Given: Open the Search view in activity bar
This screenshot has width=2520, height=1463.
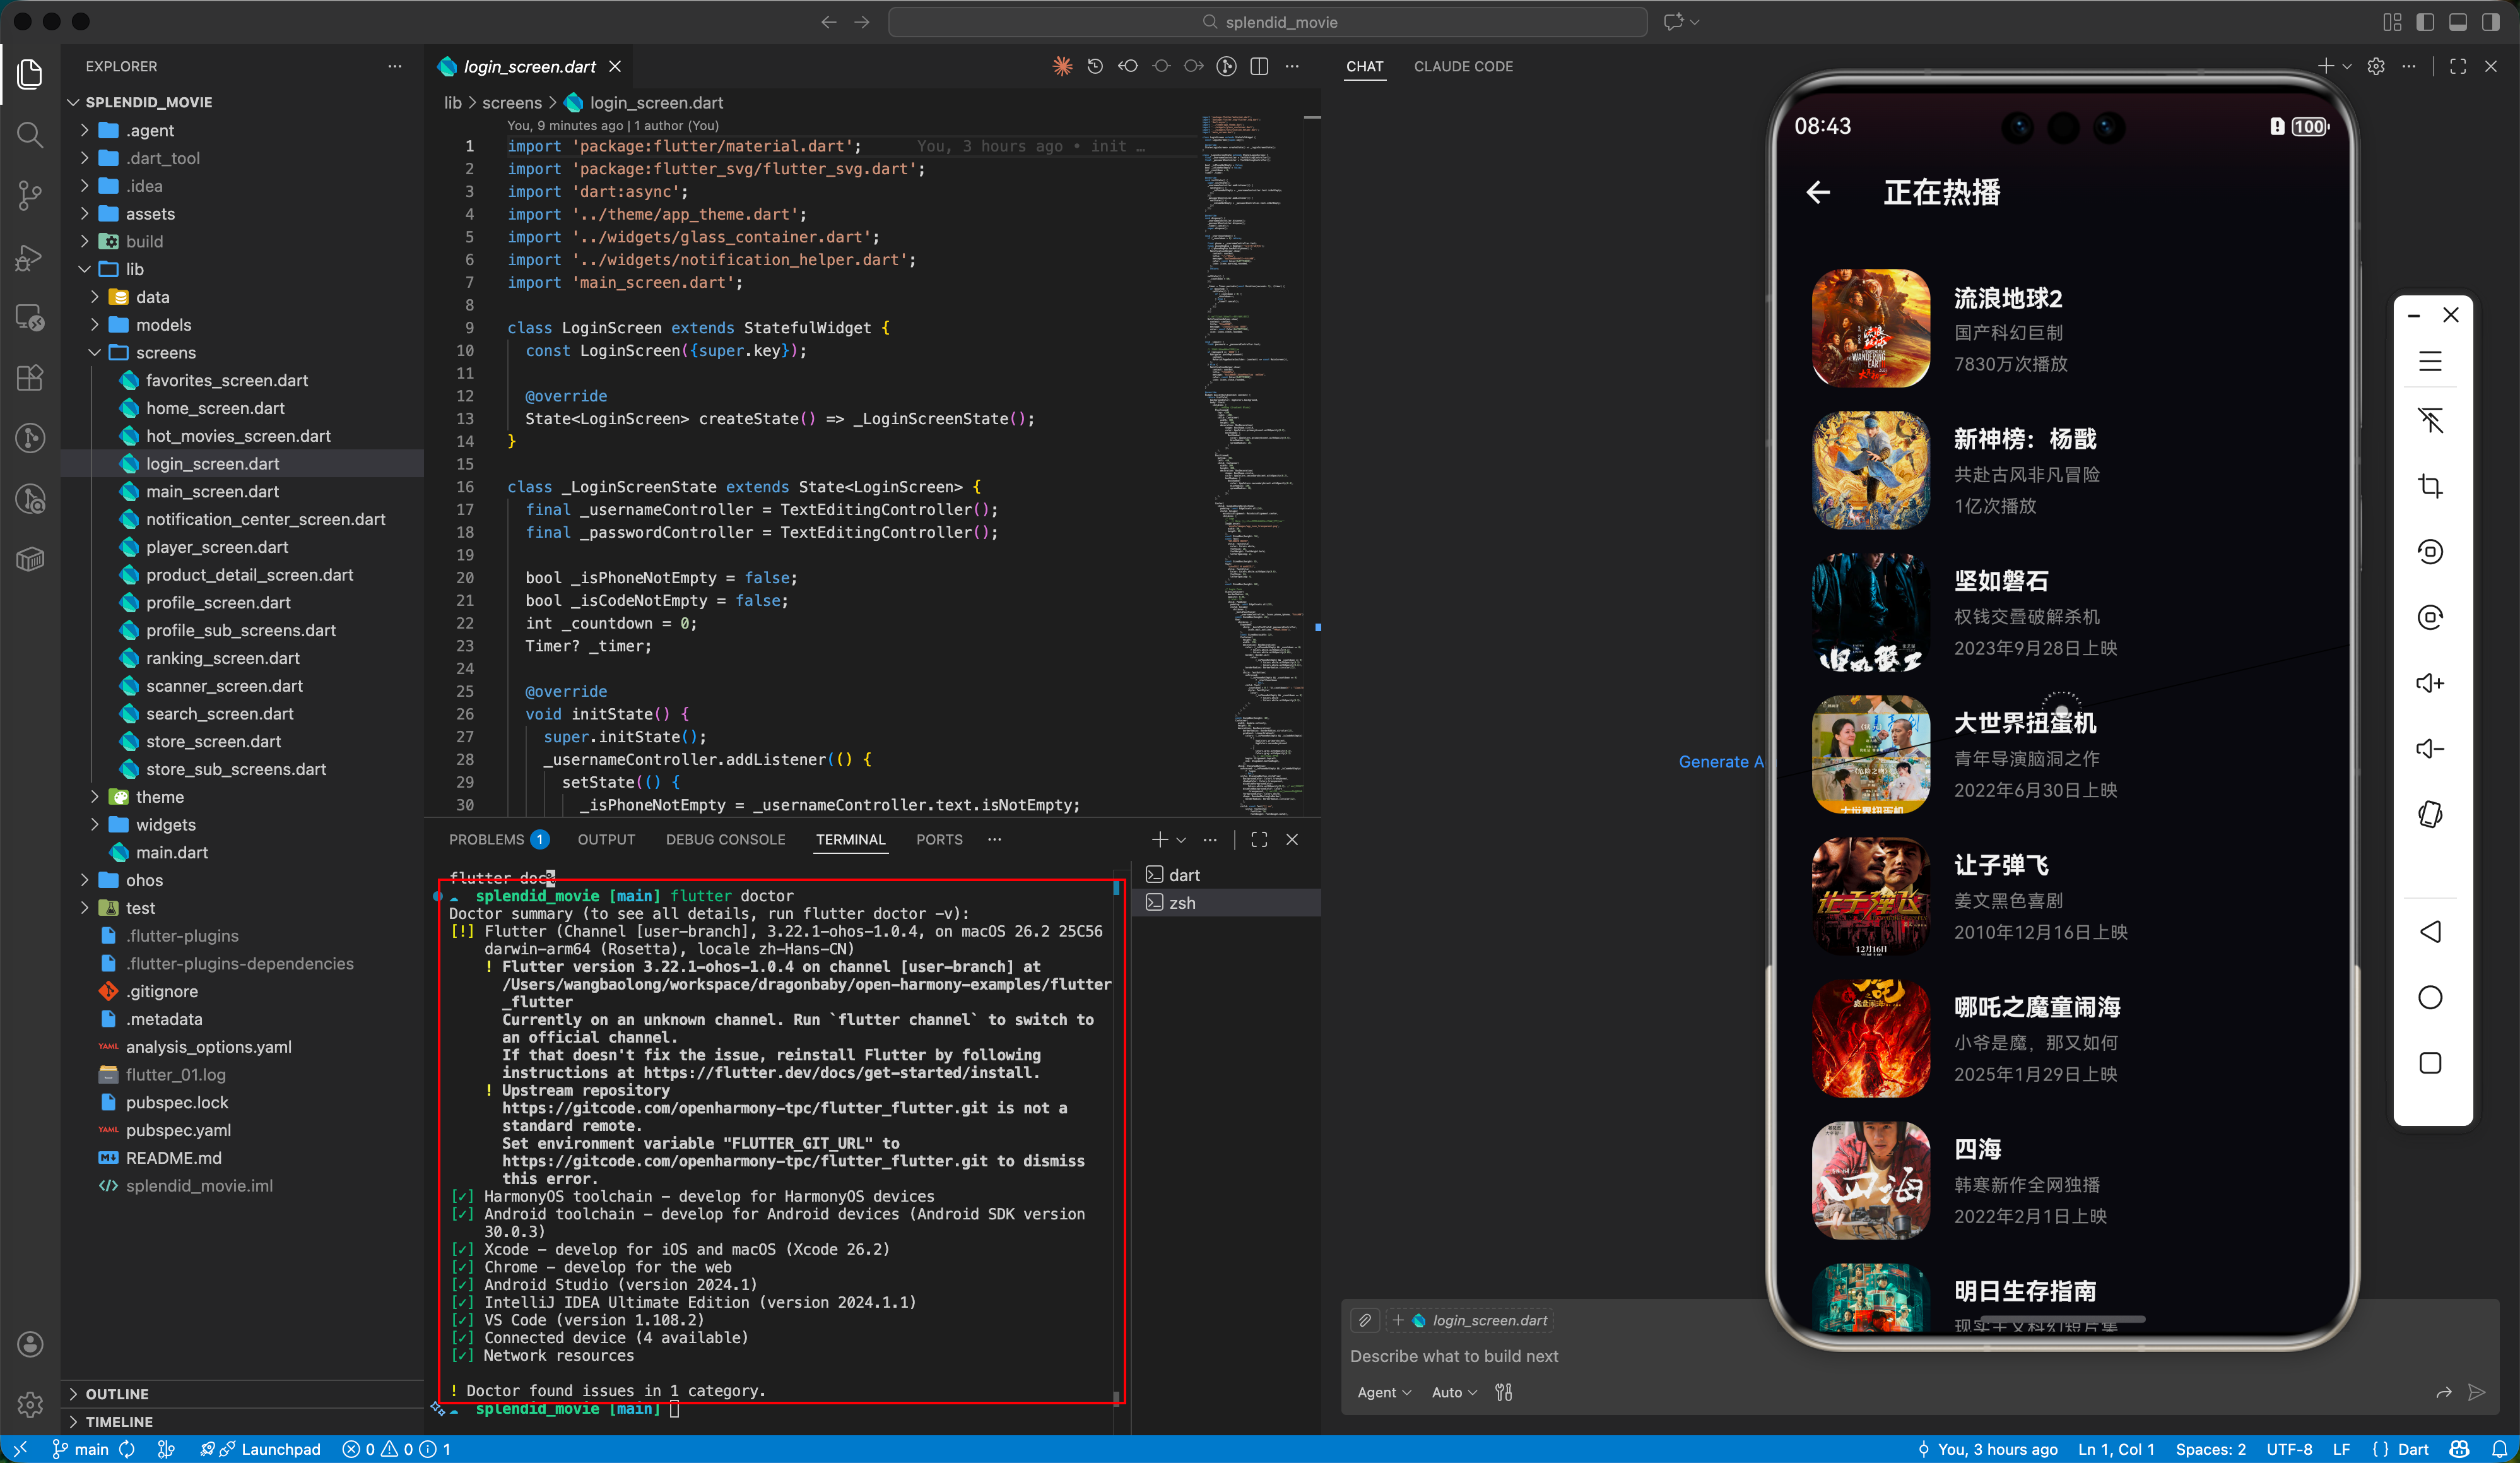Looking at the screenshot, I should [x=30, y=134].
